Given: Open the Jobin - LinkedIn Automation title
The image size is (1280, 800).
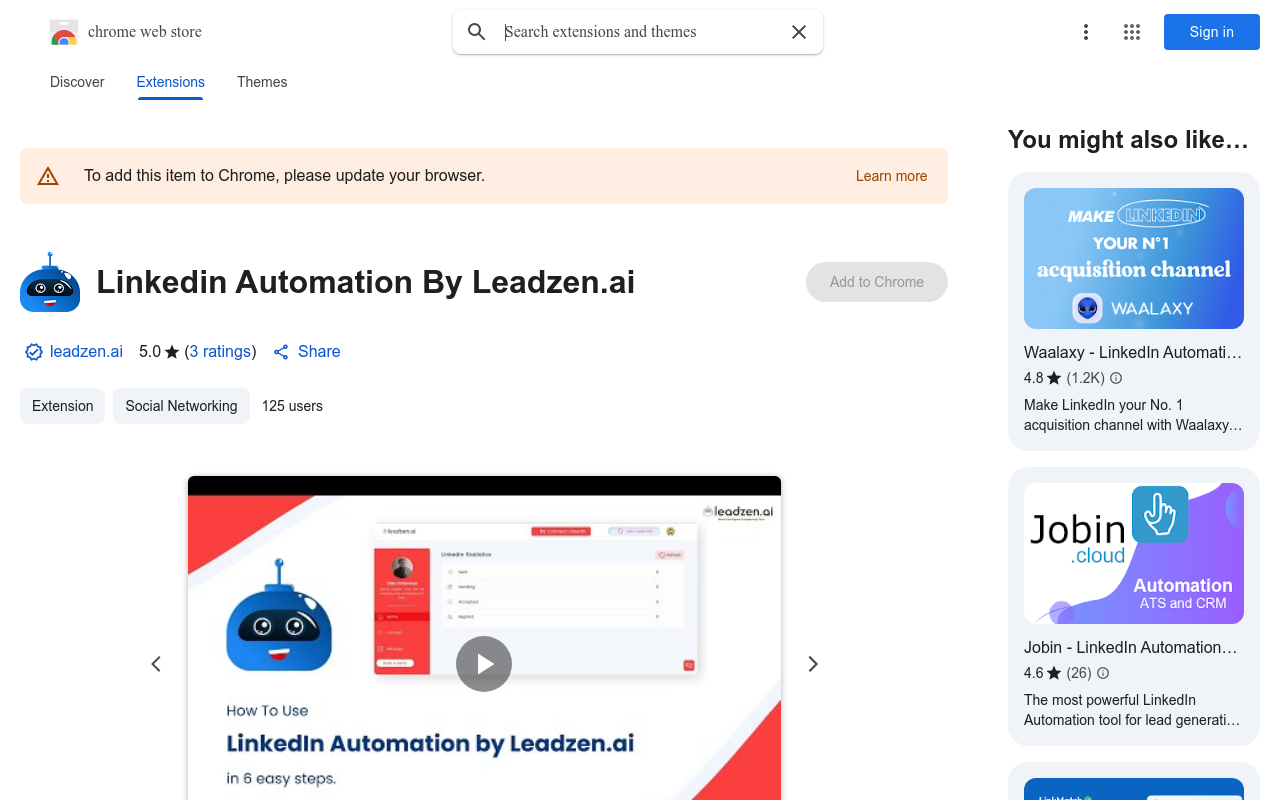Looking at the screenshot, I should tap(1131, 647).
